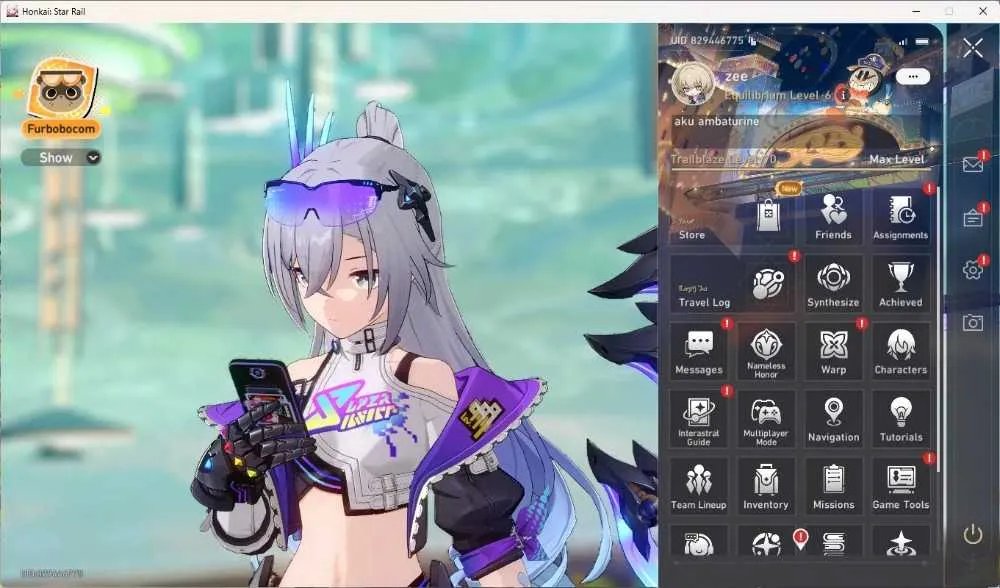The height and width of the screenshot is (588, 1000).
Task: Copy the UID with the copy icon
Action: pyautogui.click(x=753, y=40)
